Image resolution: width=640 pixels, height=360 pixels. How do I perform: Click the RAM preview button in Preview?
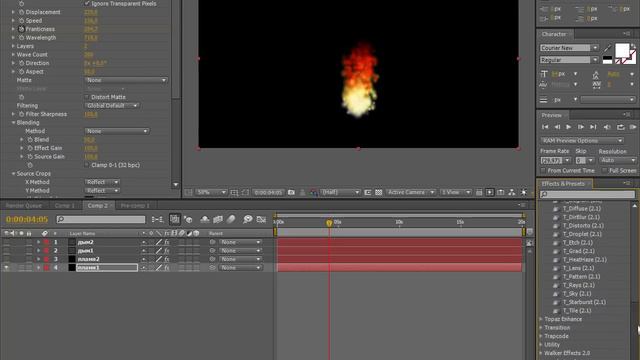pyautogui.click(x=633, y=127)
